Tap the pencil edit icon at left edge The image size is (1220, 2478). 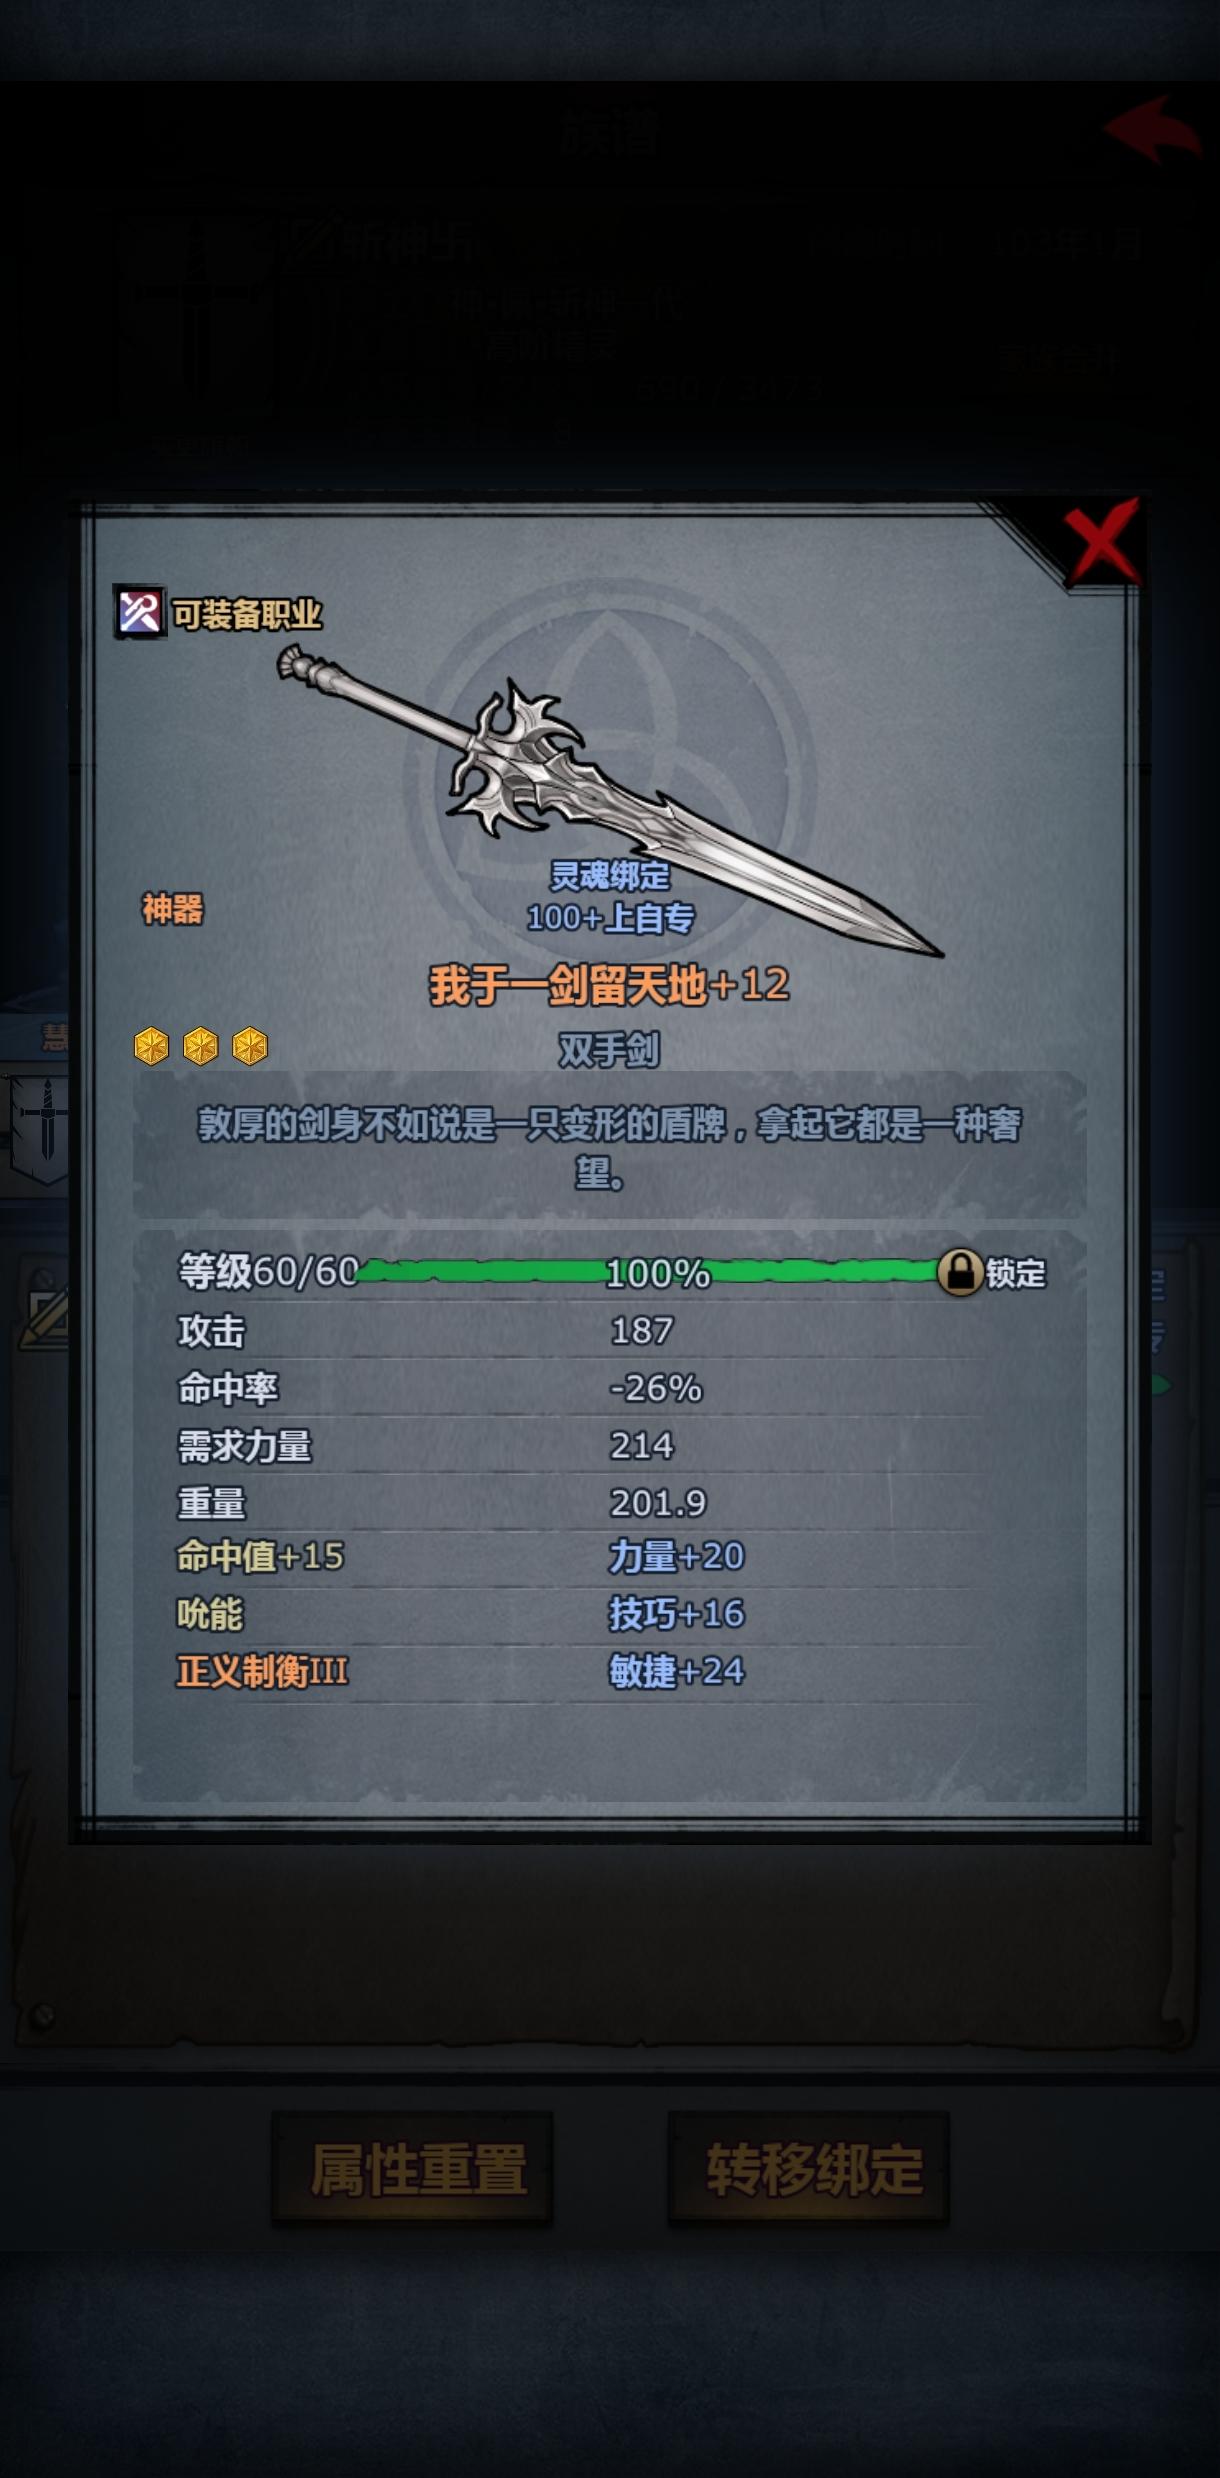tap(45, 1310)
